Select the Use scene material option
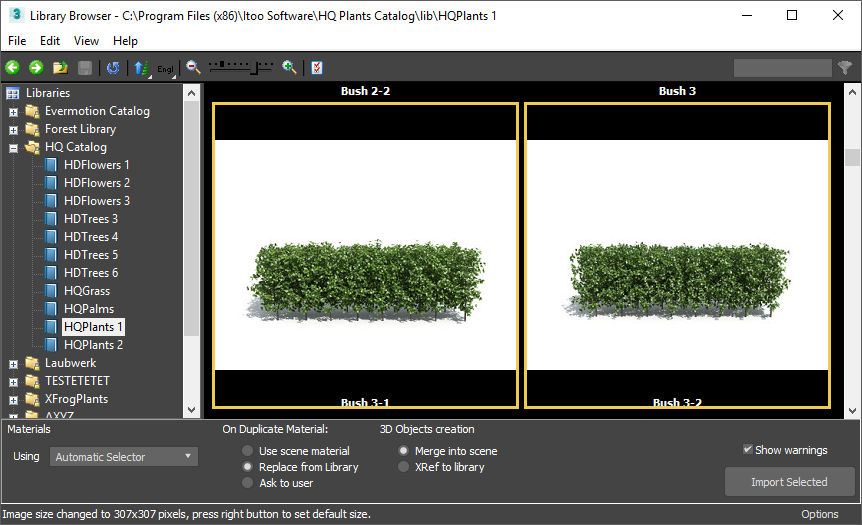The image size is (862, 525). [x=248, y=451]
